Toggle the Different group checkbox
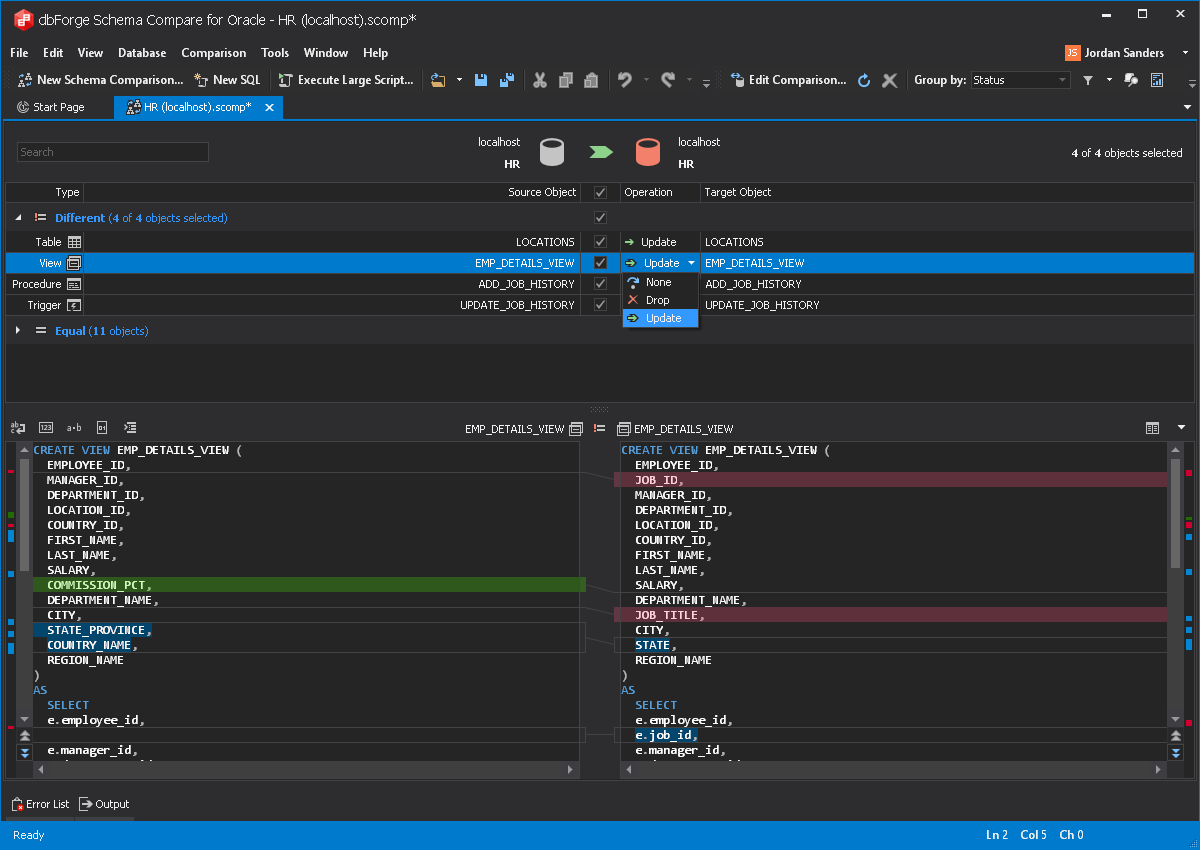This screenshot has width=1200, height=850. coord(600,217)
